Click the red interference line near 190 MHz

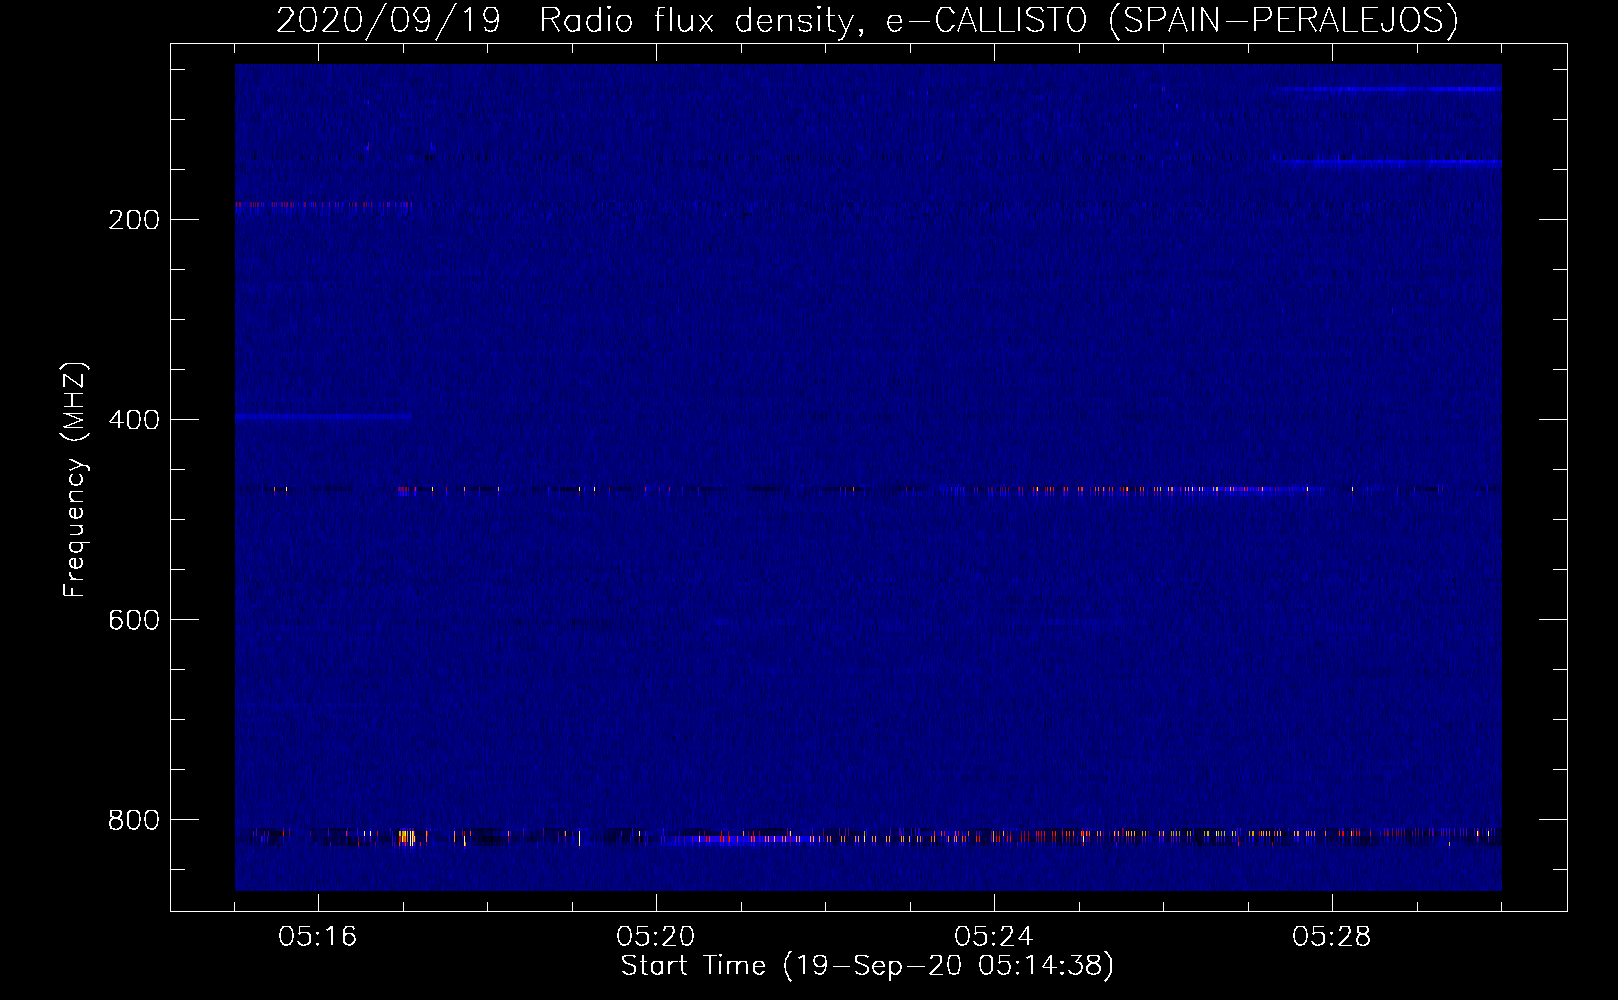coord(323,205)
